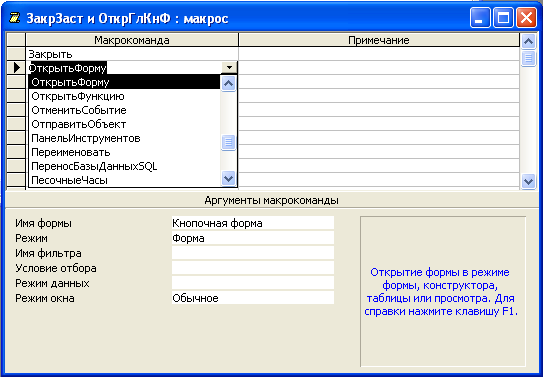
Task: Click the dropdown list scroll down arrow
Action: [x=228, y=179]
